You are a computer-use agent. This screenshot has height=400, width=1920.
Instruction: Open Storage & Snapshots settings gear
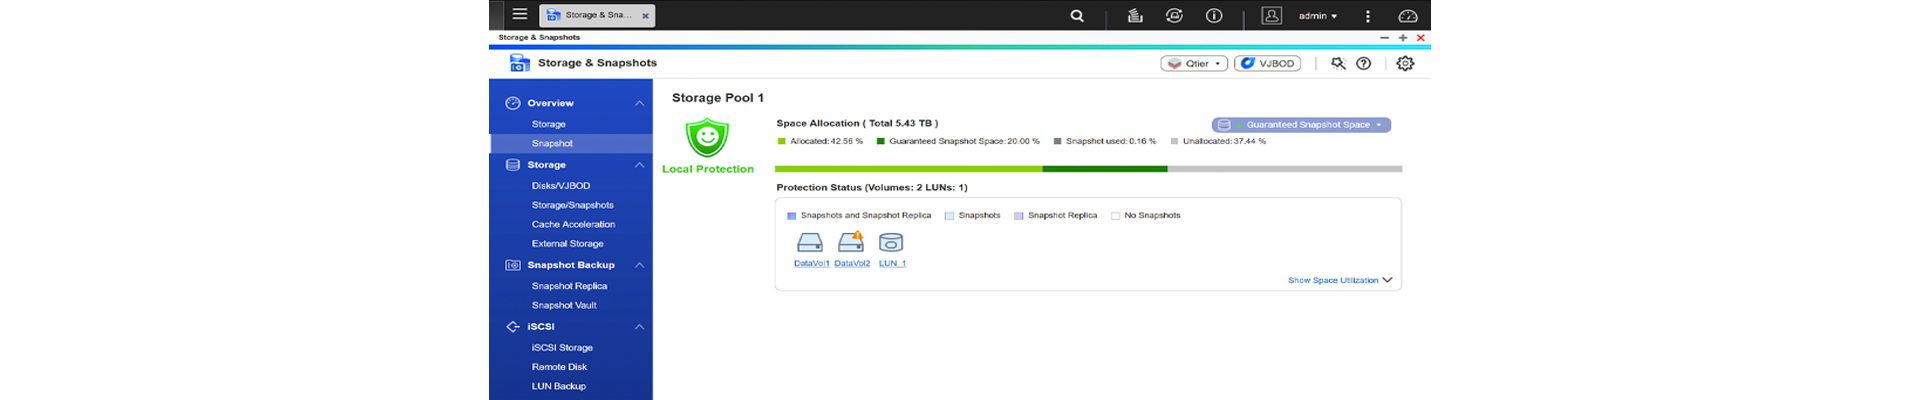tap(1405, 63)
